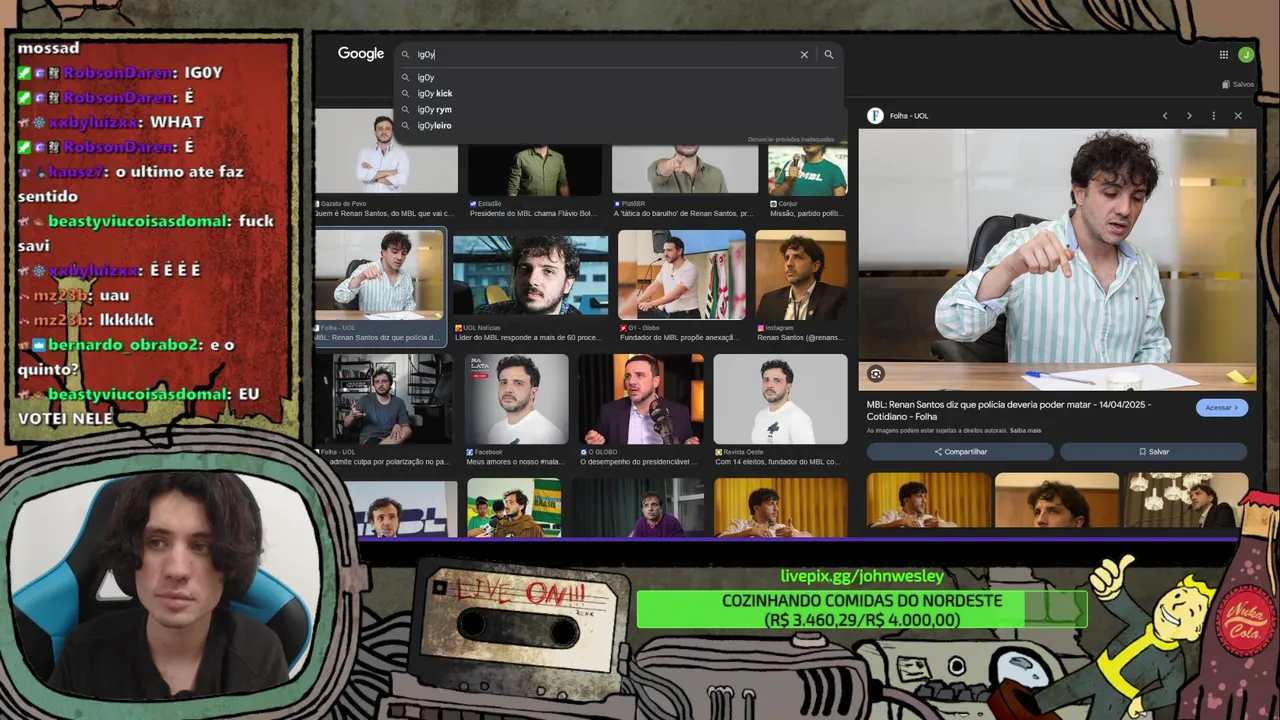
Task: Open the Google apps grid
Action: (1223, 55)
